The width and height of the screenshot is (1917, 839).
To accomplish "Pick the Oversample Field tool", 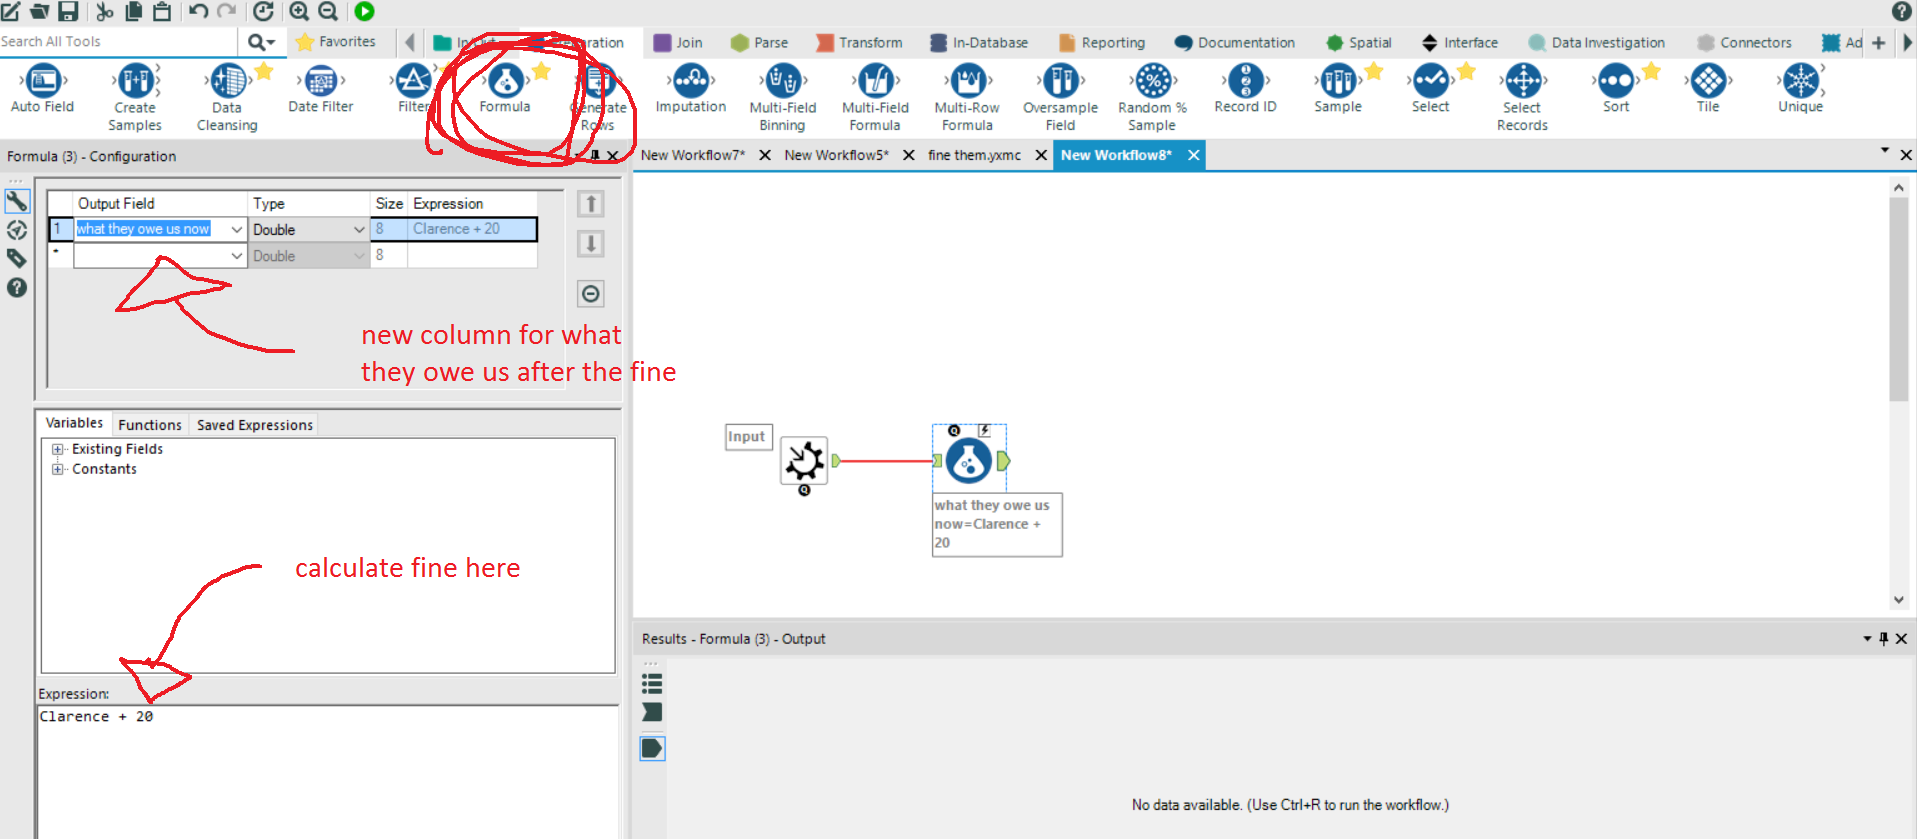I will (1060, 97).
